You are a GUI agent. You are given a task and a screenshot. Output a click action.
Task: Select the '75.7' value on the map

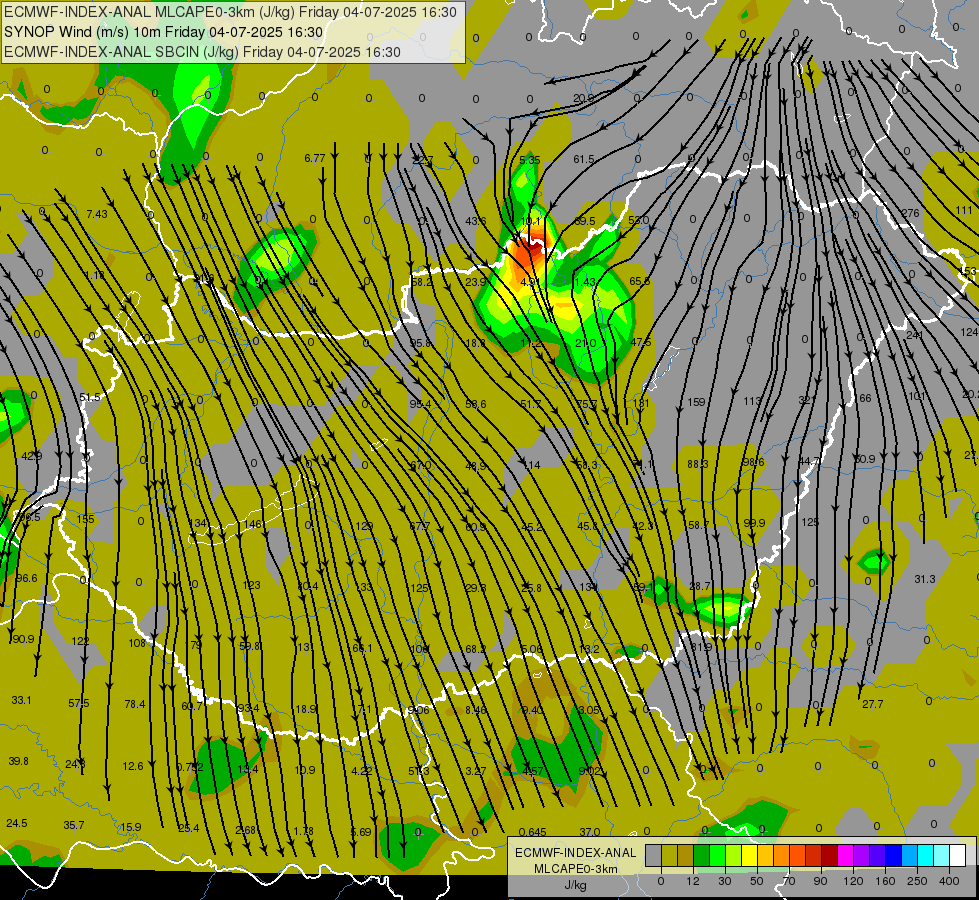[586, 404]
